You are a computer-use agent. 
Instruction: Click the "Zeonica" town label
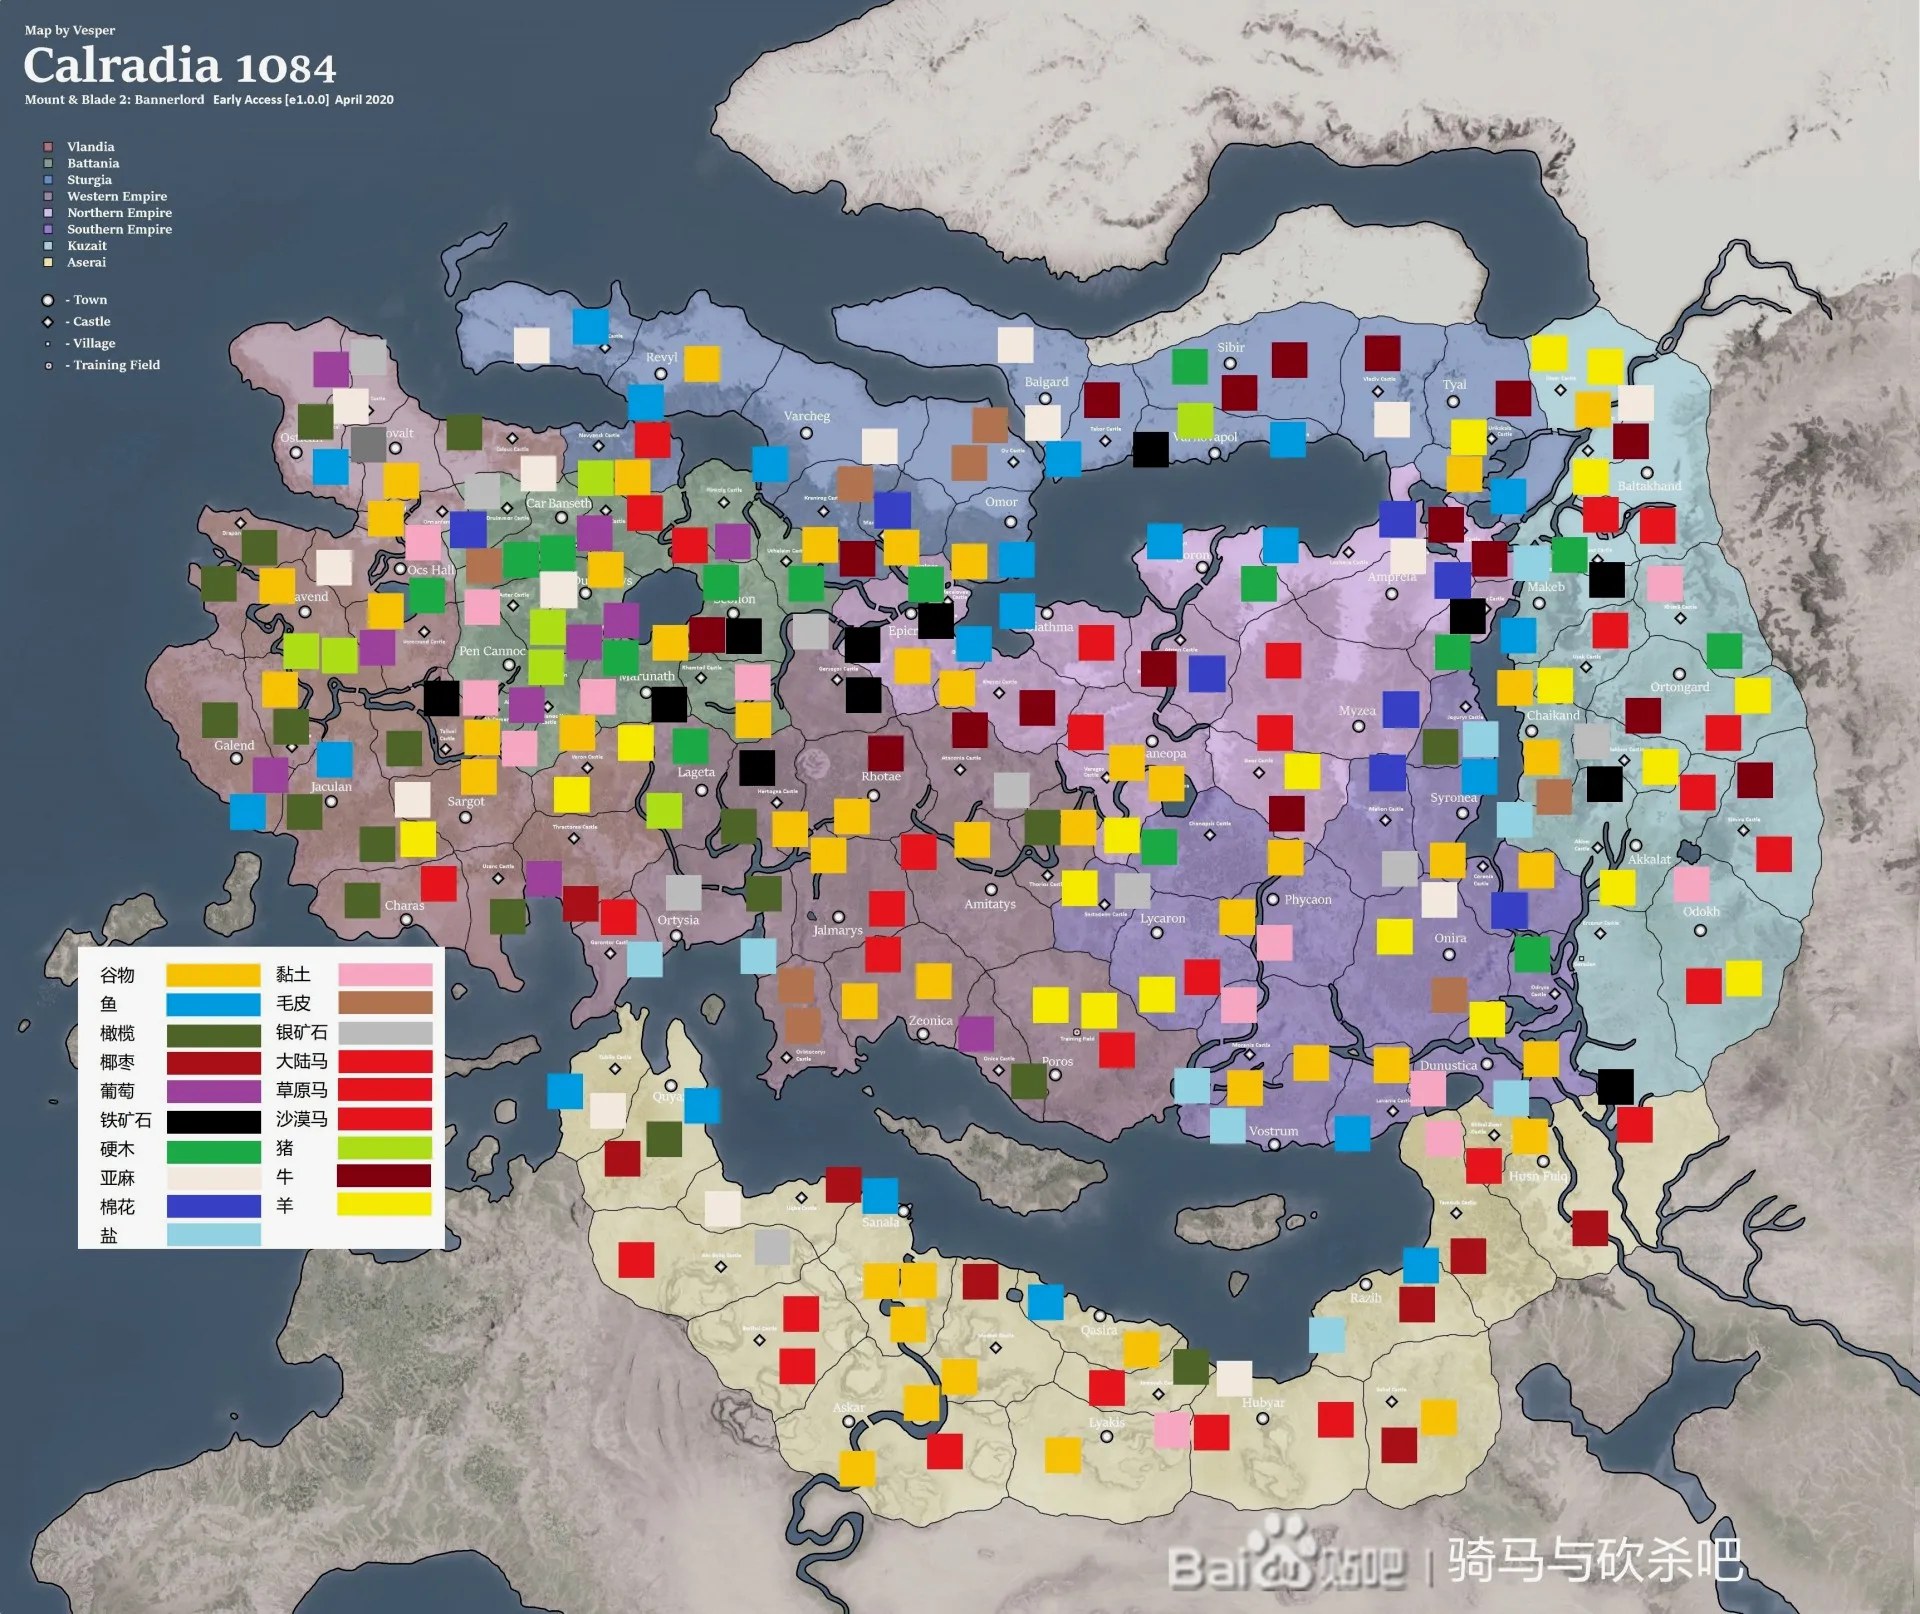(930, 1020)
